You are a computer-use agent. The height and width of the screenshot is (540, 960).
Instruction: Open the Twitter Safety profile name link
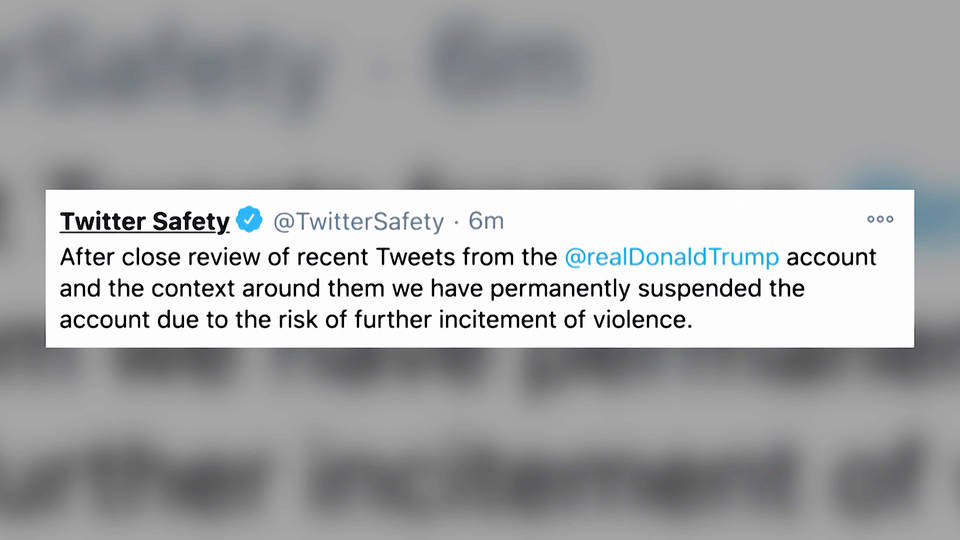pyautogui.click(x=144, y=220)
